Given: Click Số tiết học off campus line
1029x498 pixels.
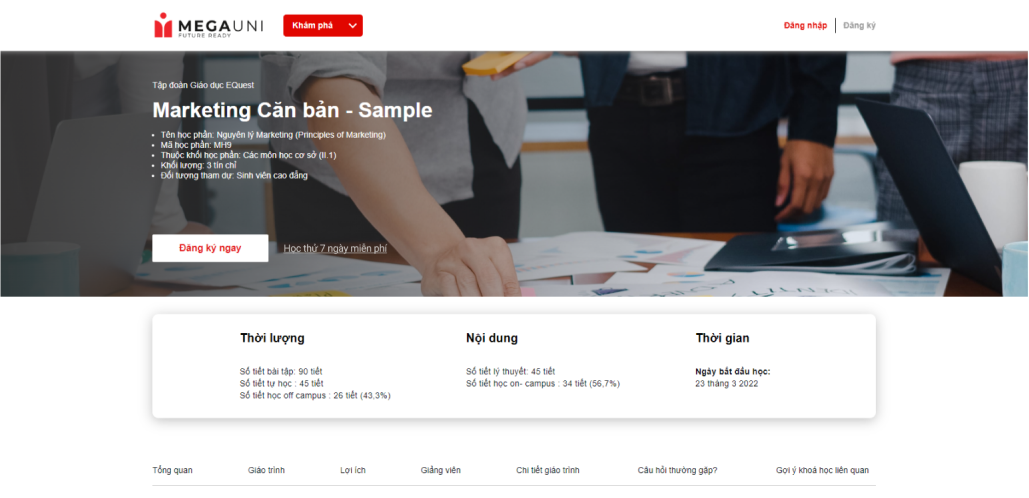Looking at the screenshot, I should 315,396.
